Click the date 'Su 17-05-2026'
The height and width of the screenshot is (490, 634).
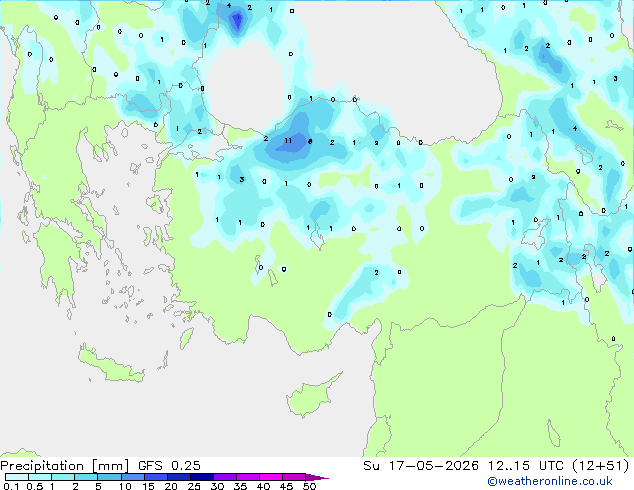click(x=421, y=466)
